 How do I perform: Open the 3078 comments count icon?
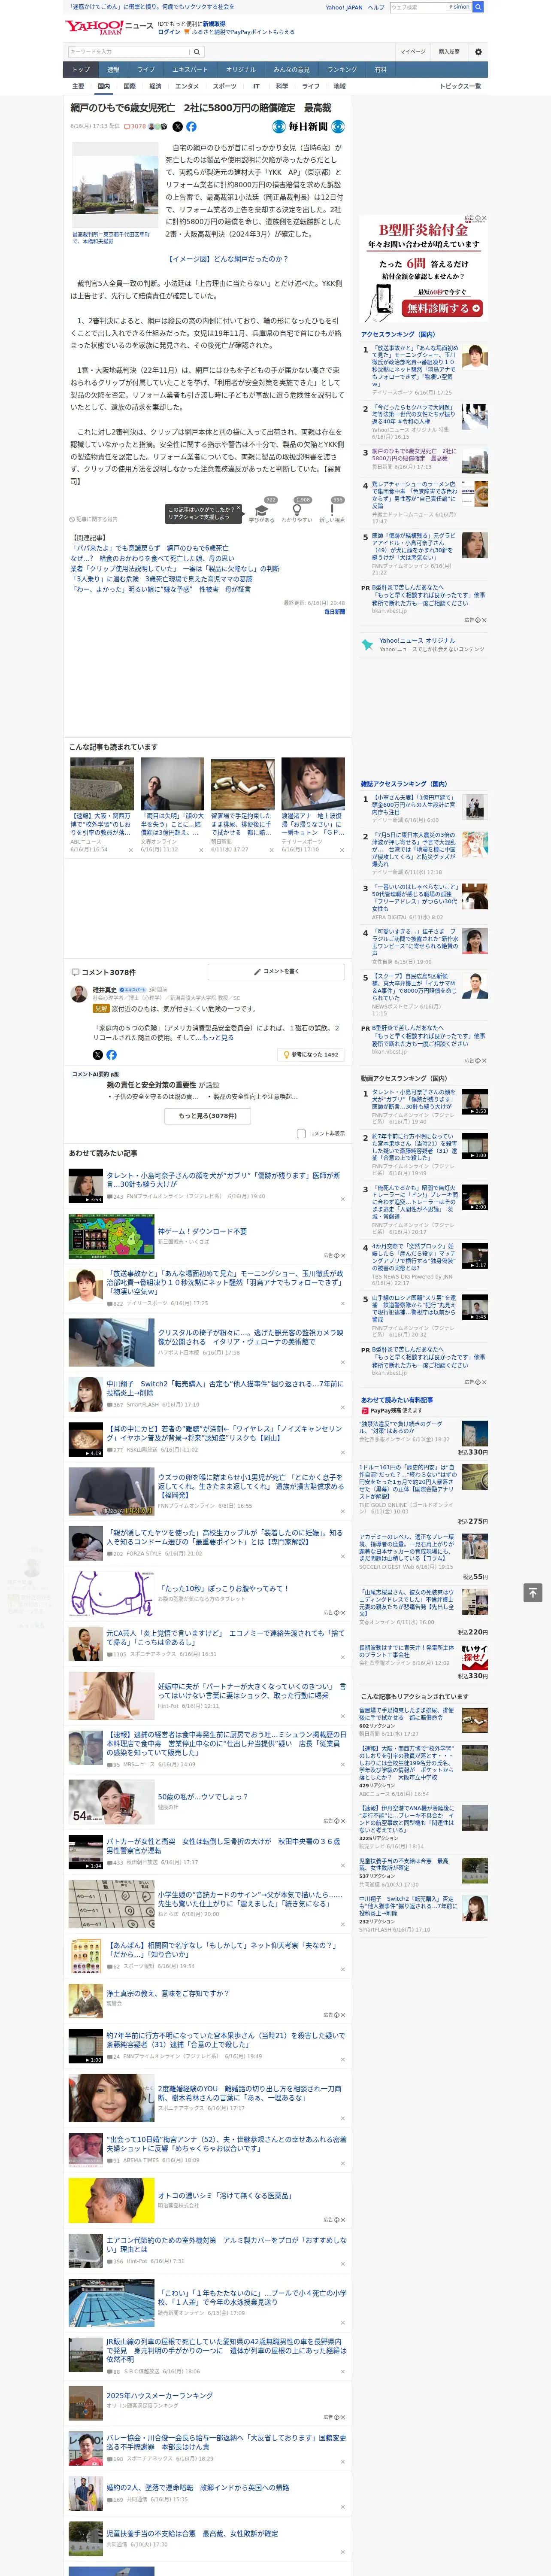135,127
